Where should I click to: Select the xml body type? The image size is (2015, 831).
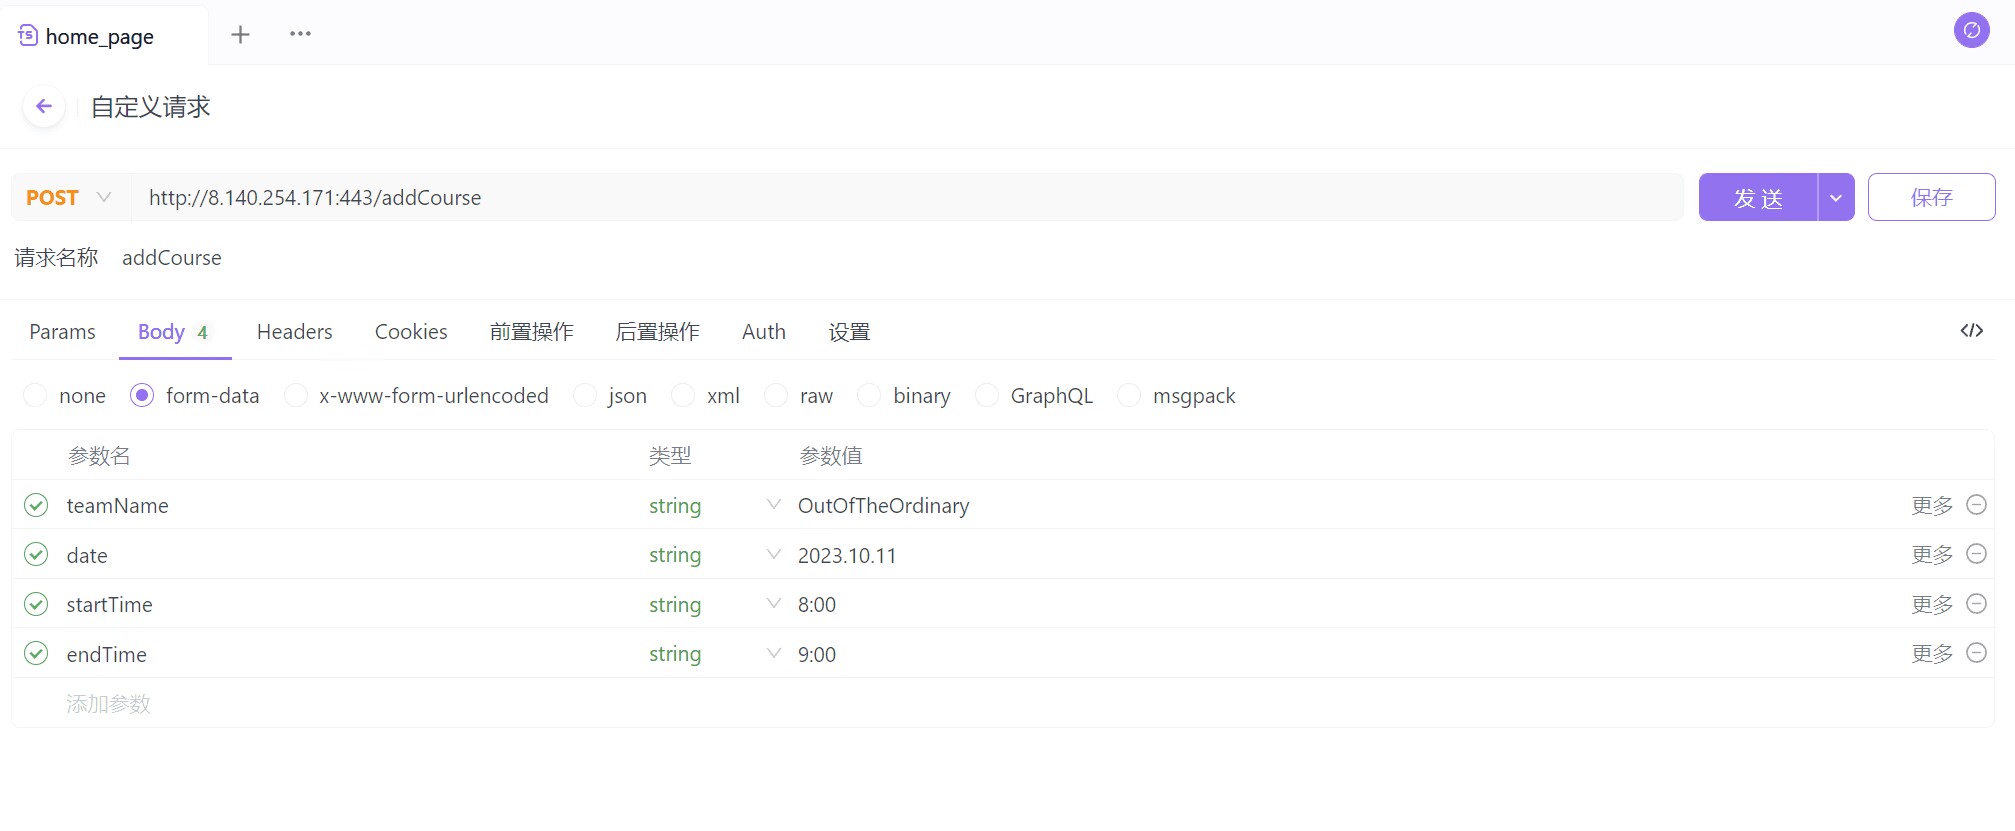tap(683, 396)
